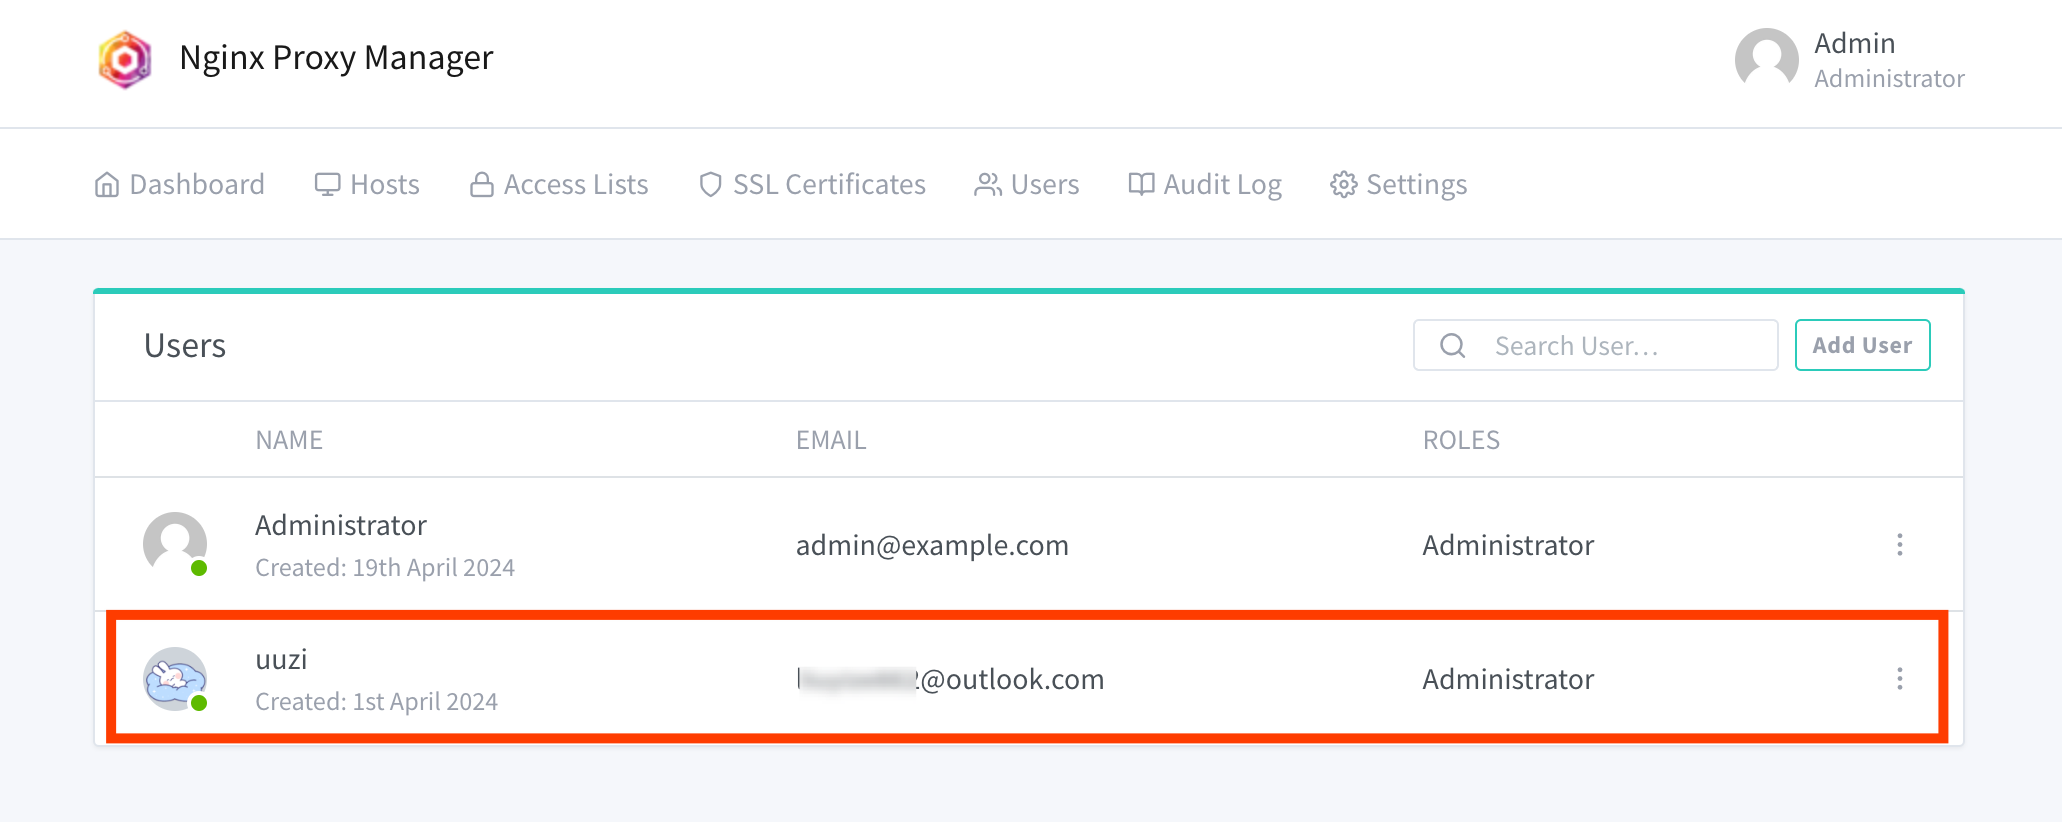
Task: Open the Audit Log tab
Action: [1205, 184]
